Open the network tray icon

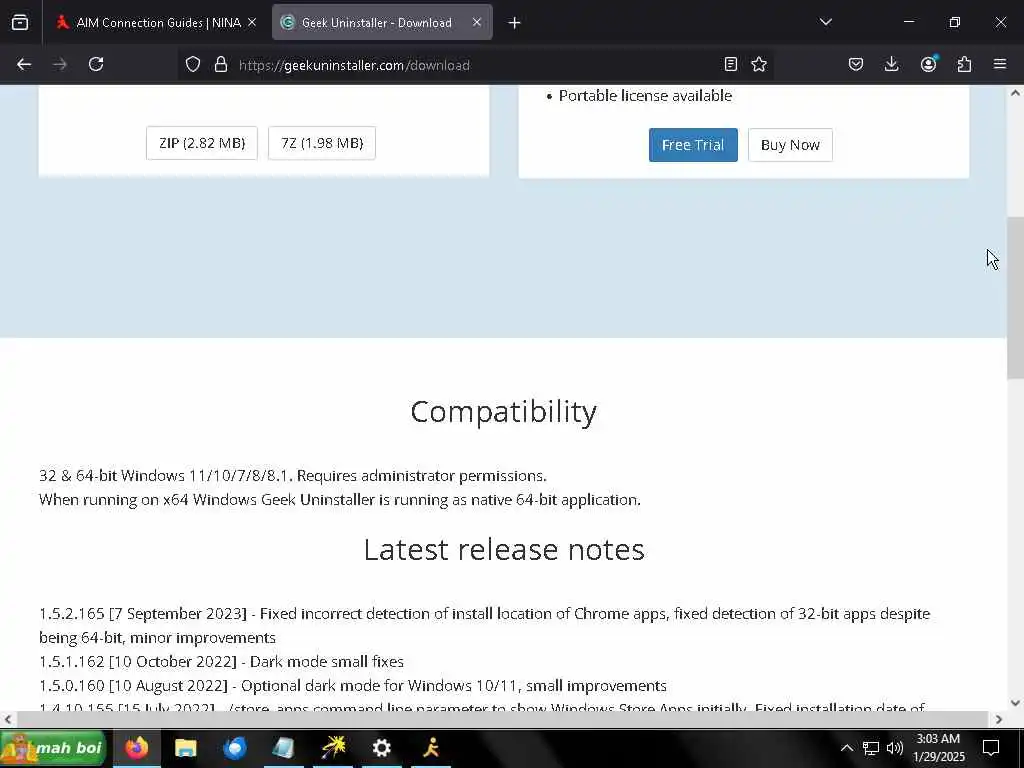point(871,748)
